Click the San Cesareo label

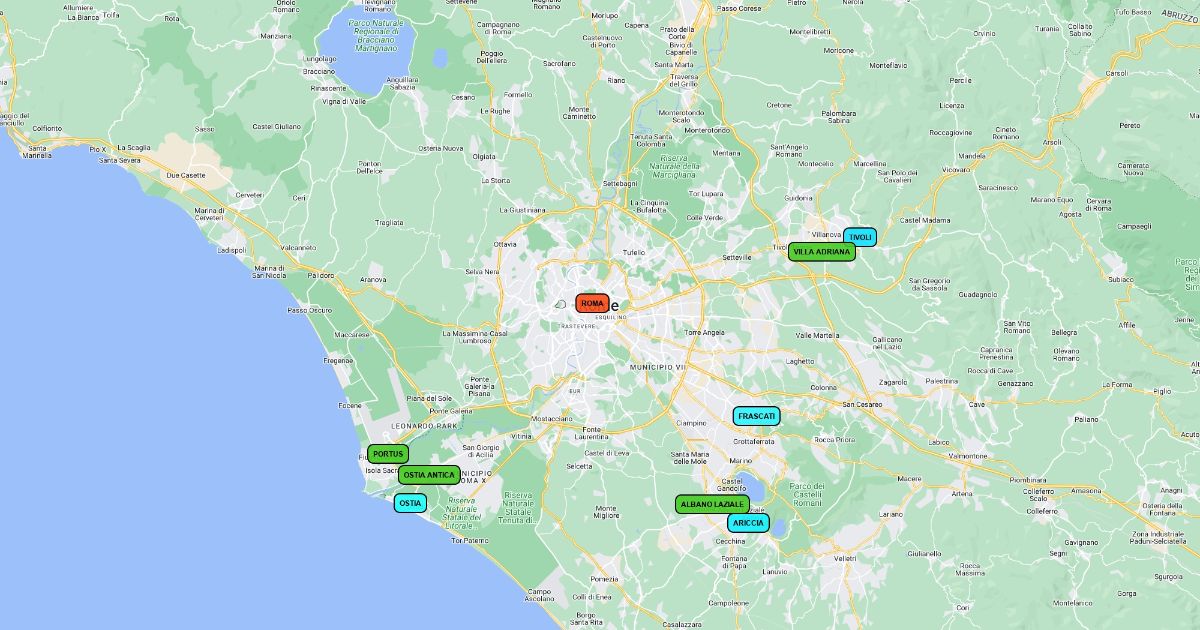click(x=862, y=405)
